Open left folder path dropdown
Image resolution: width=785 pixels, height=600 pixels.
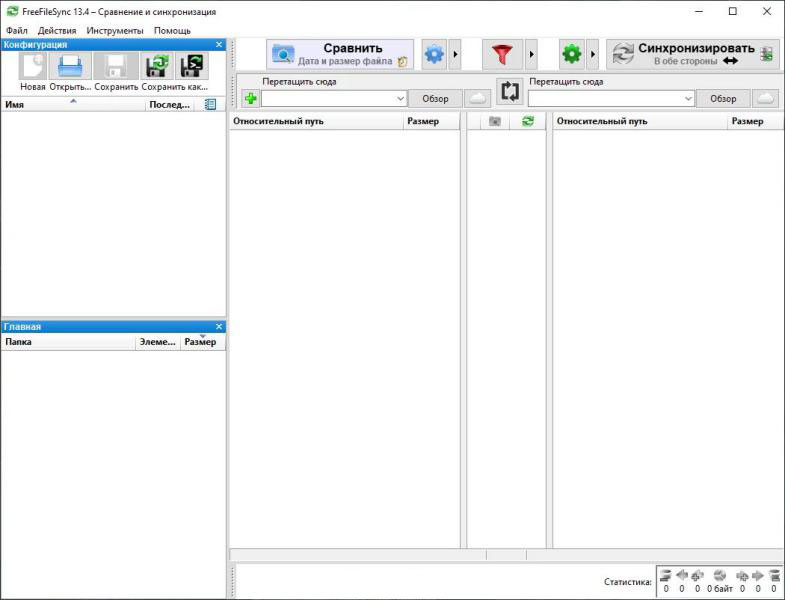pyautogui.click(x=401, y=99)
